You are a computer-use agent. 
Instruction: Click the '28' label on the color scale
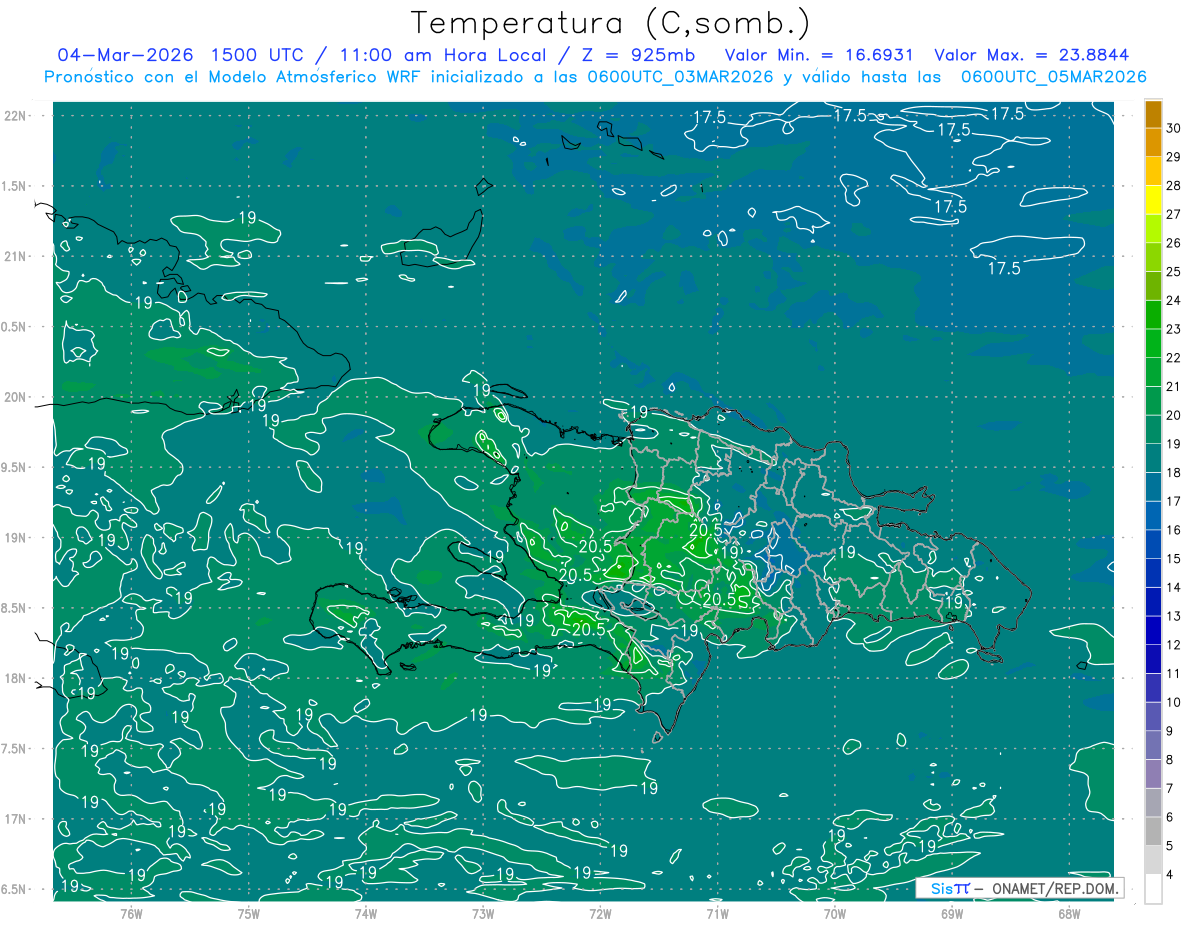(1174, 186)
